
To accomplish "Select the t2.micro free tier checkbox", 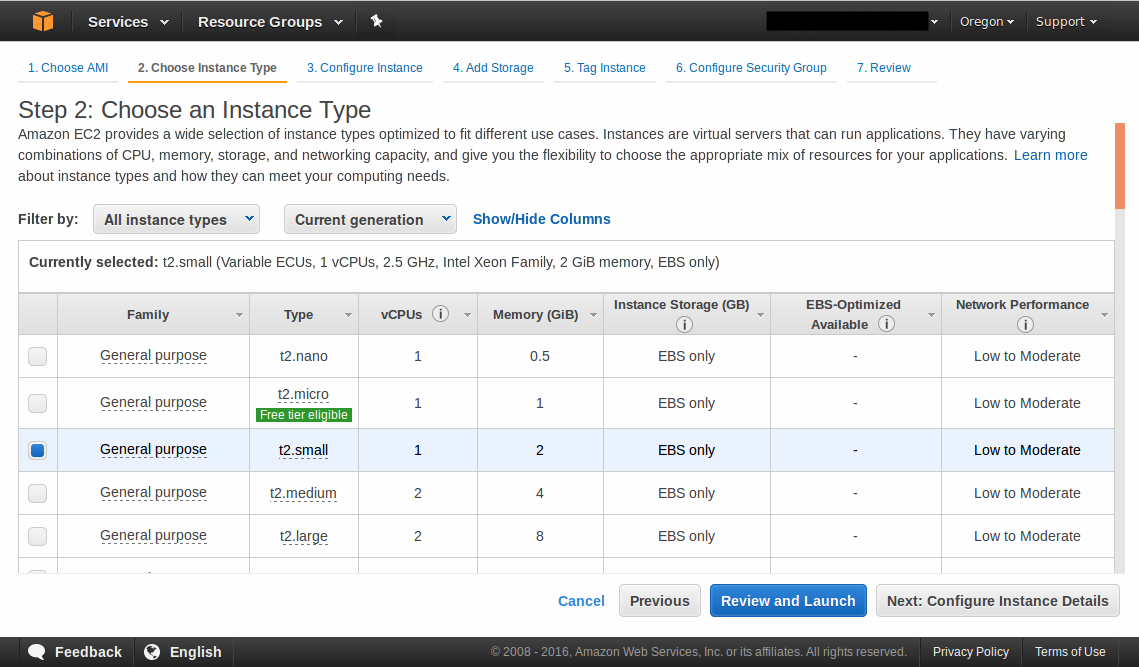I will click(x=37, y=403).
